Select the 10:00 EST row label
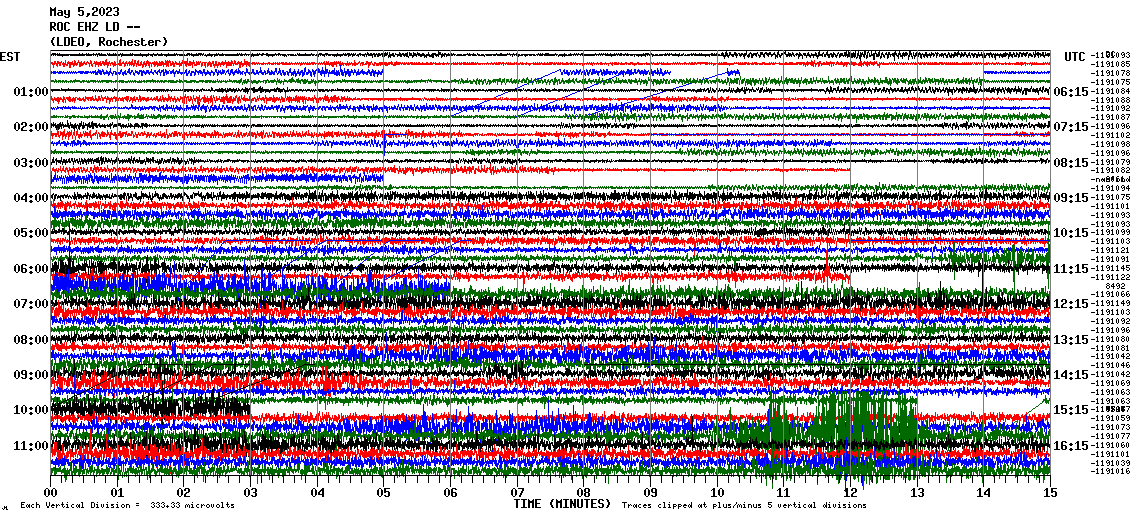 pyautogui.click(x=31, y=410)
